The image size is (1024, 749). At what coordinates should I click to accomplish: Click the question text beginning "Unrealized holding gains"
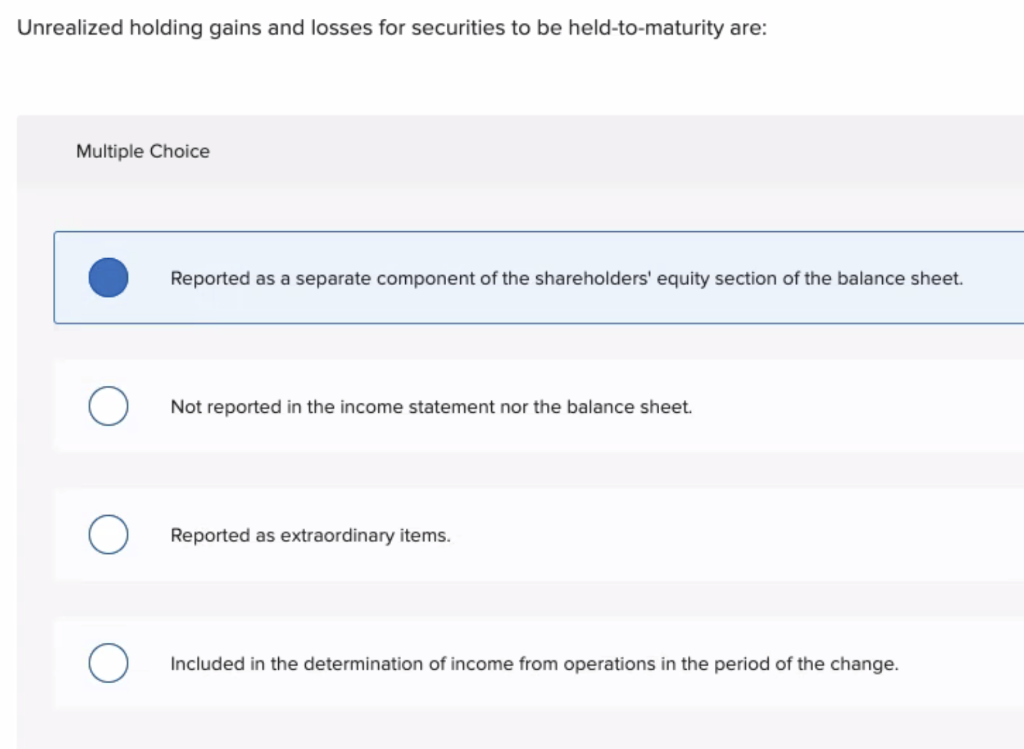tap(392, 29)
